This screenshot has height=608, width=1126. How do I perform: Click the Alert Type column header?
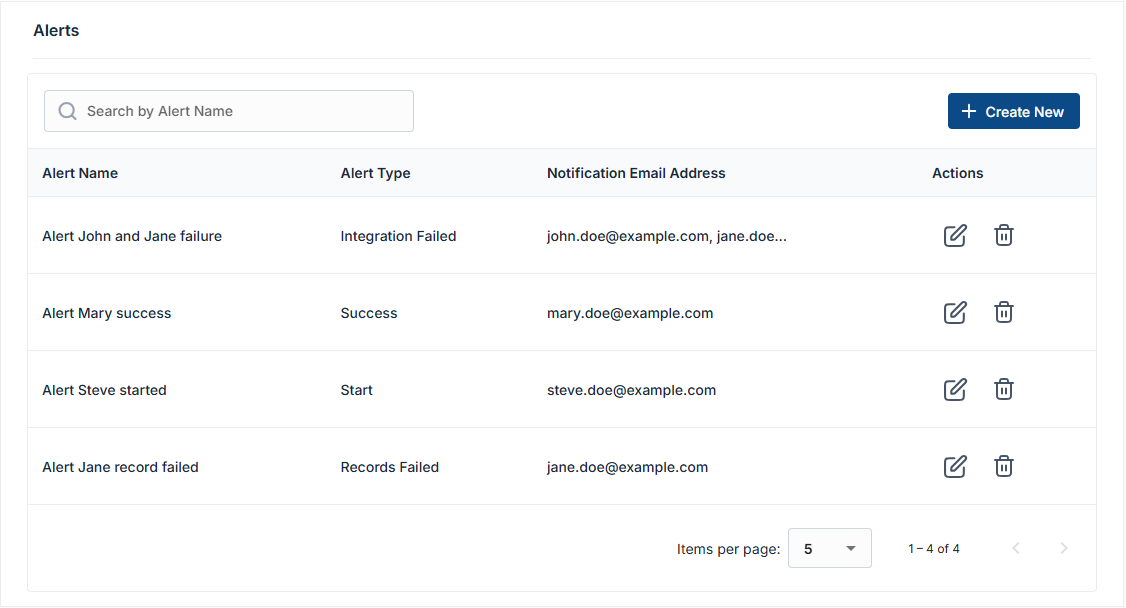tap(375, 173)
